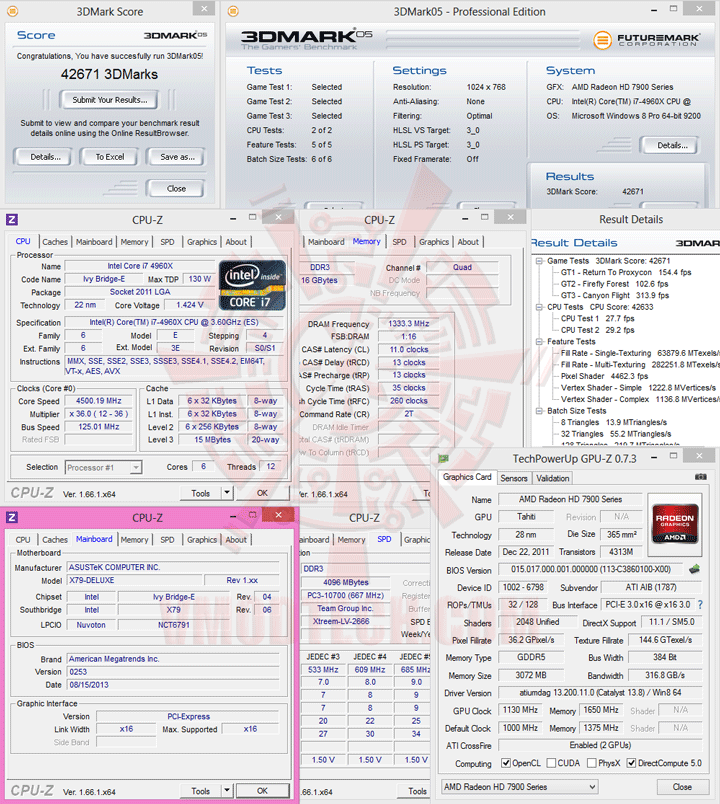Click the 3DMARK05 Gamers' Benchmark logo banner
720x804 pixels.
tap(307, 39)
